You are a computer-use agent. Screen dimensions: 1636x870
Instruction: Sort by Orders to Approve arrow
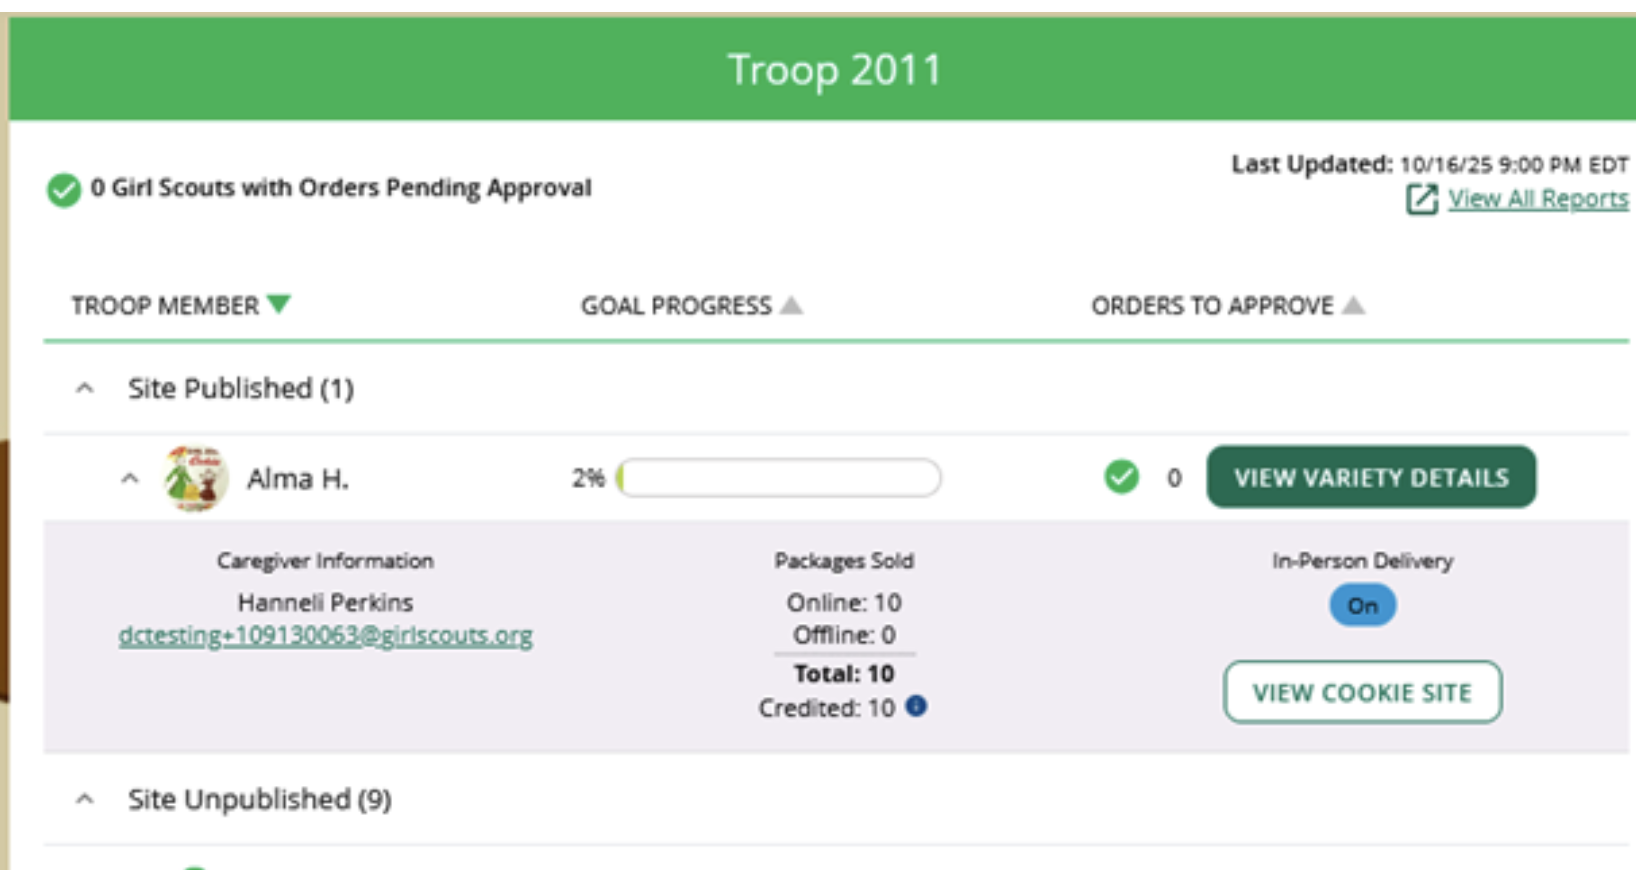click(x=1354, y=305)
